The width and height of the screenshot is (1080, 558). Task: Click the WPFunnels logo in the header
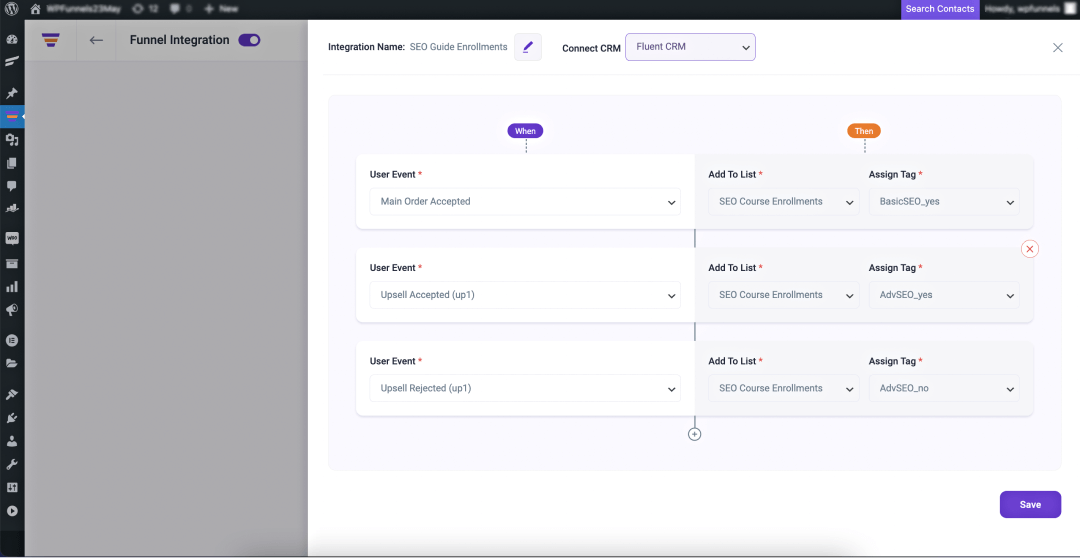tap(50, 40)
